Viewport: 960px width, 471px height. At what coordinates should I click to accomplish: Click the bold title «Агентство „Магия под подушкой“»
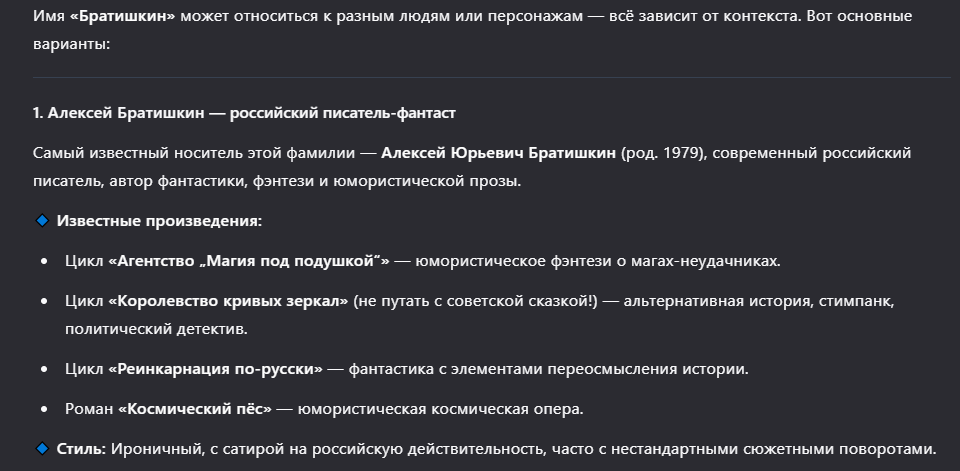[x=249, y=261]
